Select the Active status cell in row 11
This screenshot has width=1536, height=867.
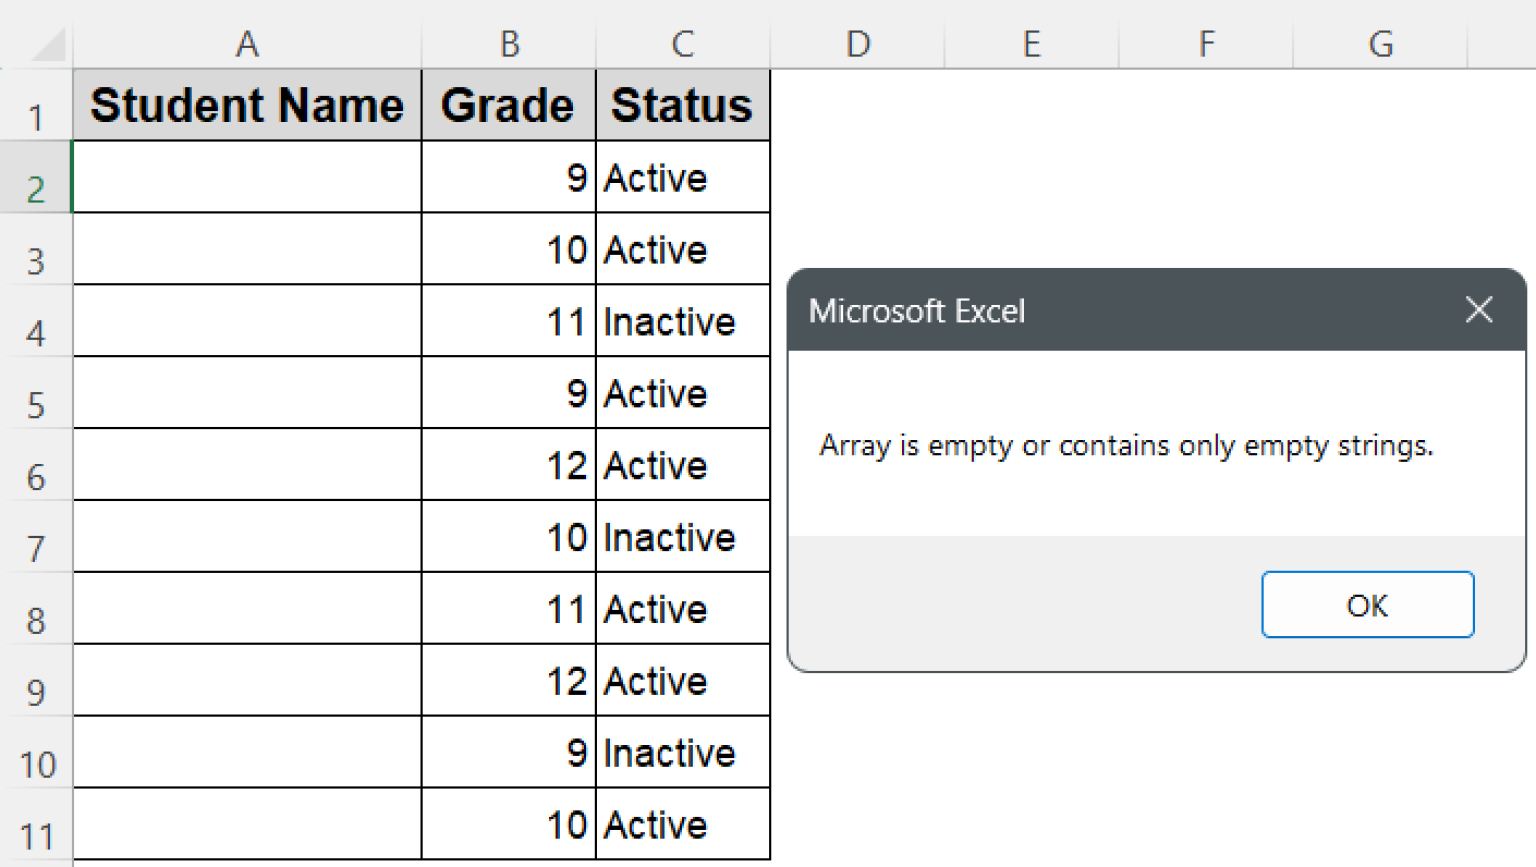coord(682,824)
